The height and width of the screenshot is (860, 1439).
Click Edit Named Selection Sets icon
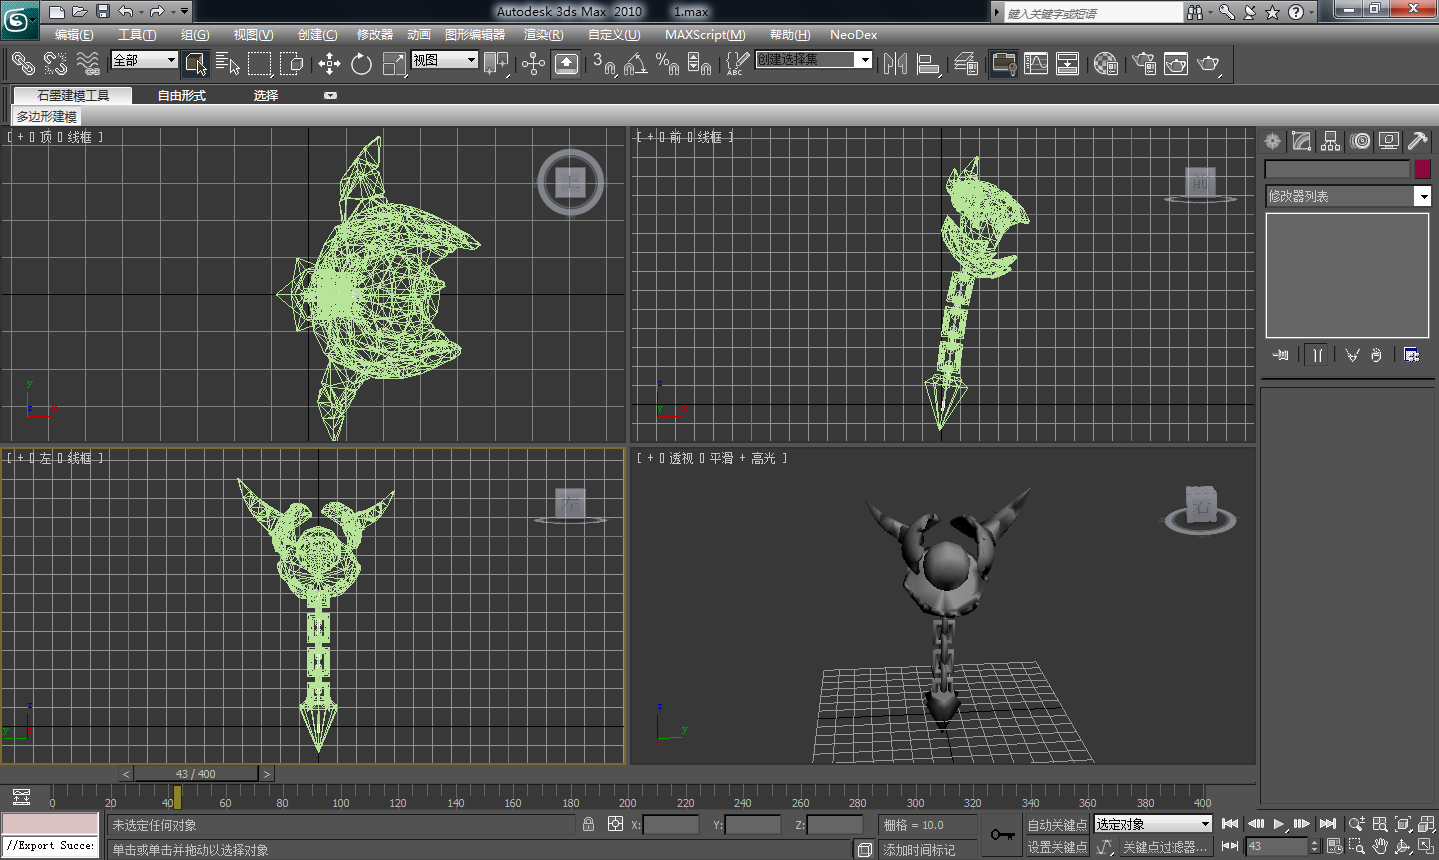(736, 63)
